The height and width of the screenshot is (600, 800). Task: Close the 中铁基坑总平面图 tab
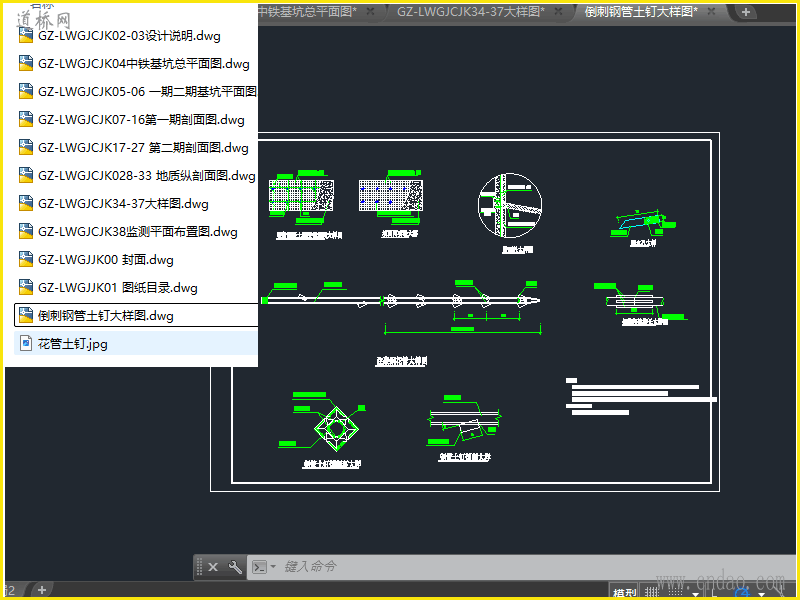click(x=370, y=11)
